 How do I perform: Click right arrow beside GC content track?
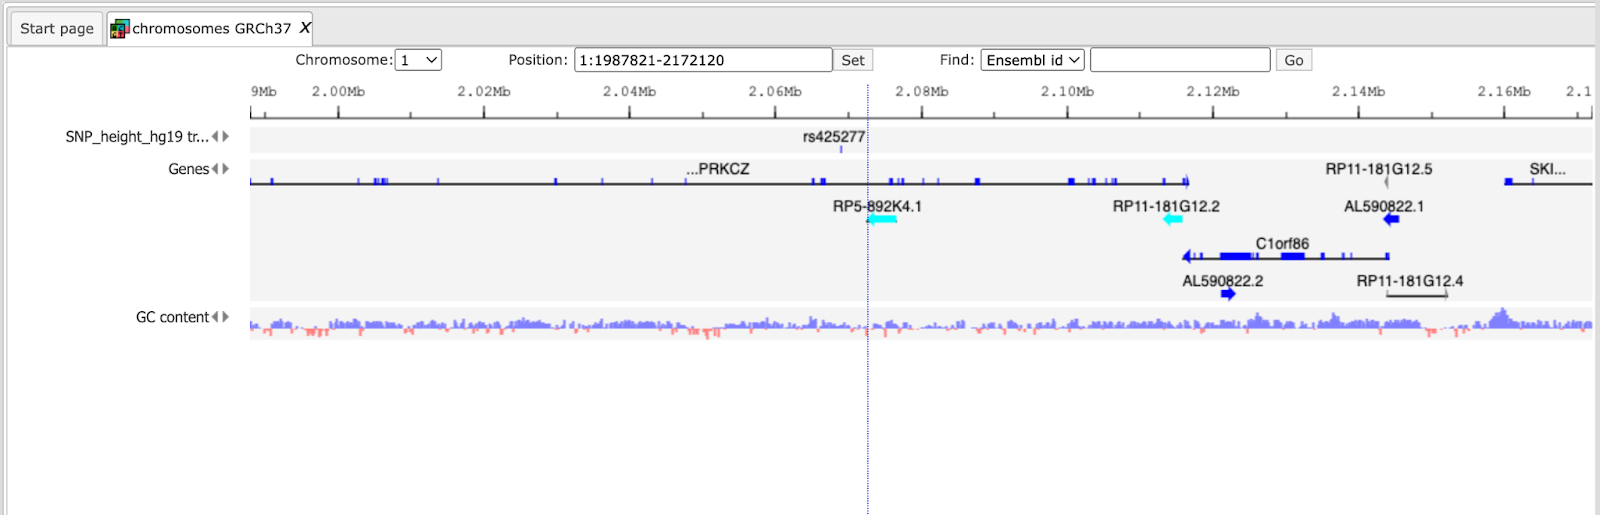[226, 317]
